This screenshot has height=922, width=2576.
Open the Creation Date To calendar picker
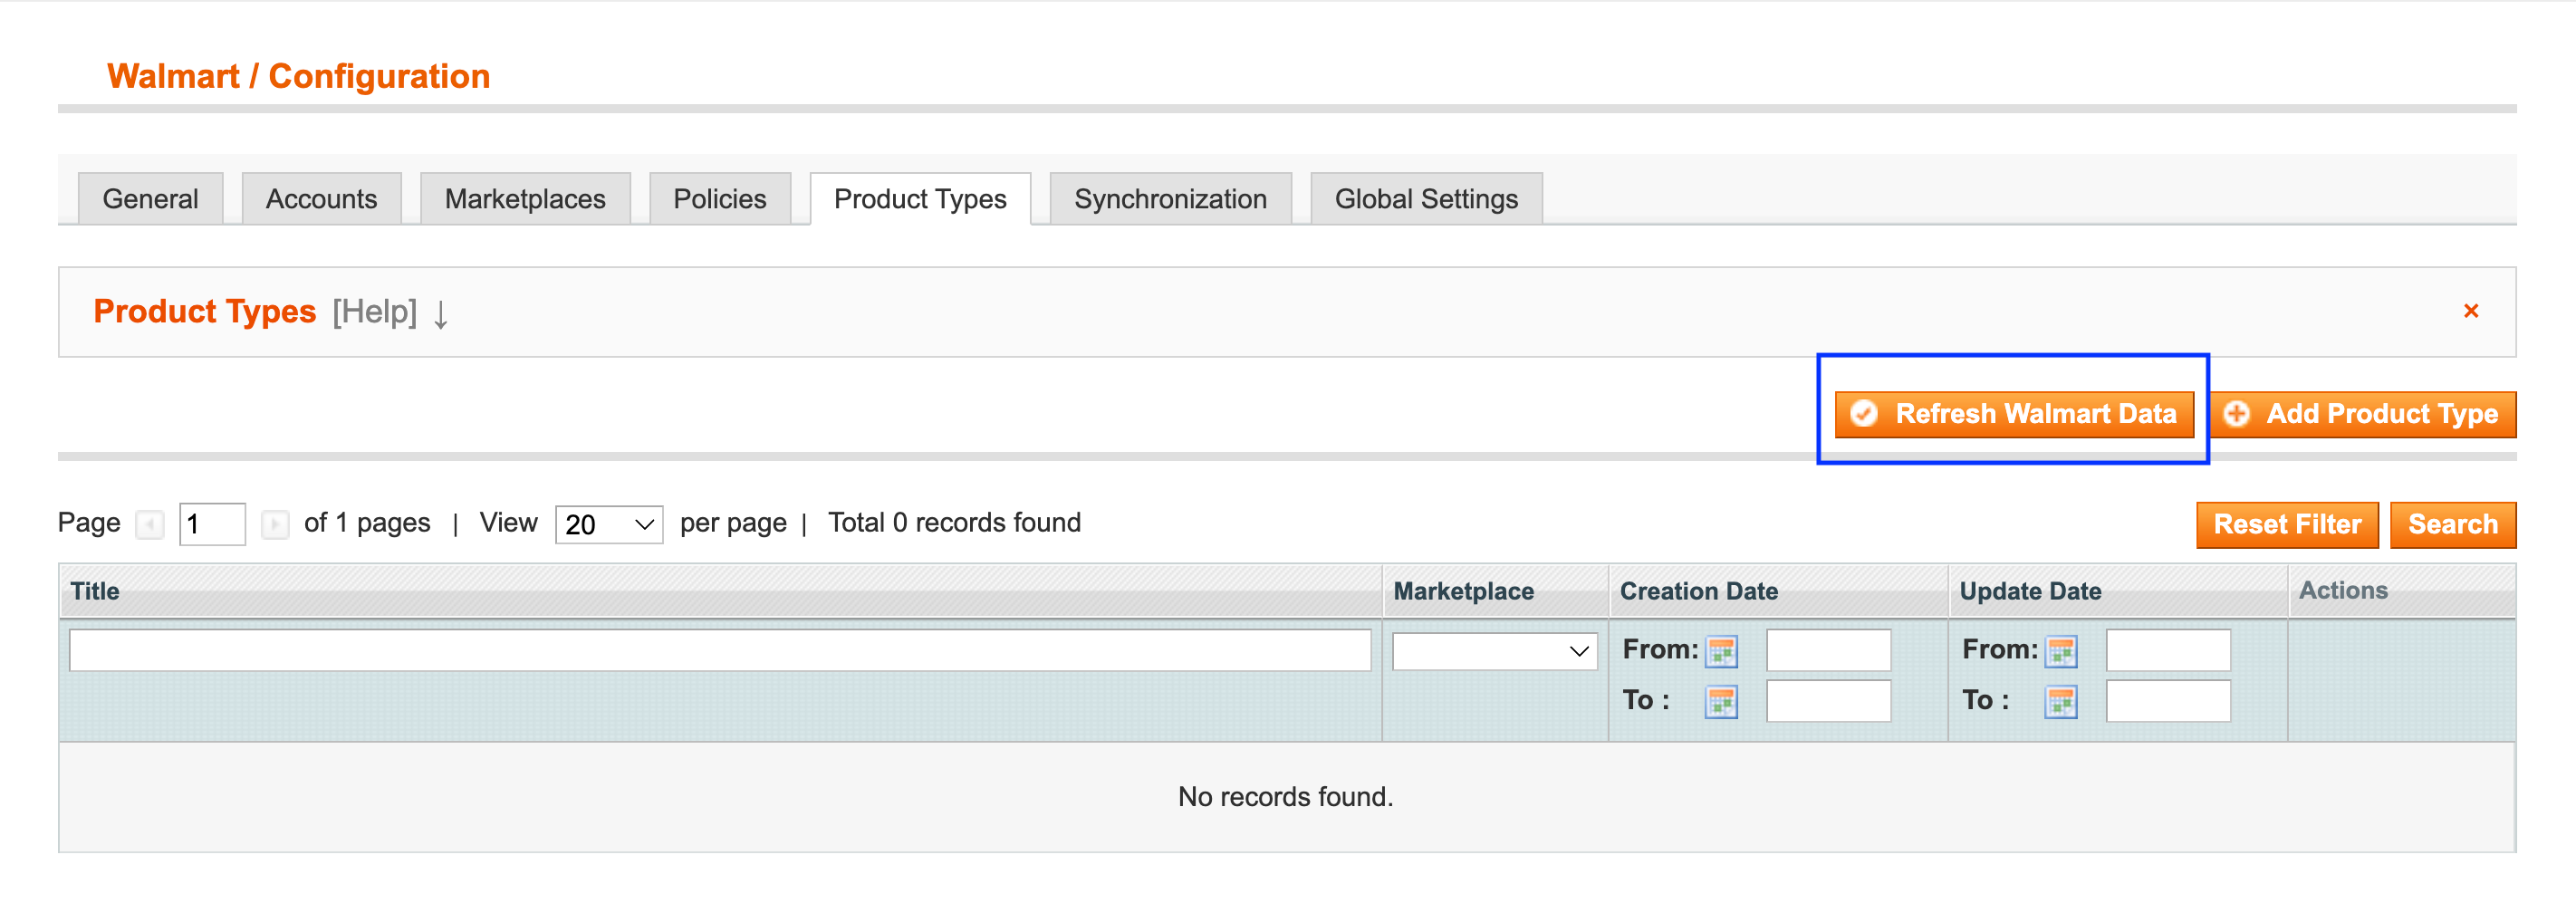click(x=1722, y=700)
